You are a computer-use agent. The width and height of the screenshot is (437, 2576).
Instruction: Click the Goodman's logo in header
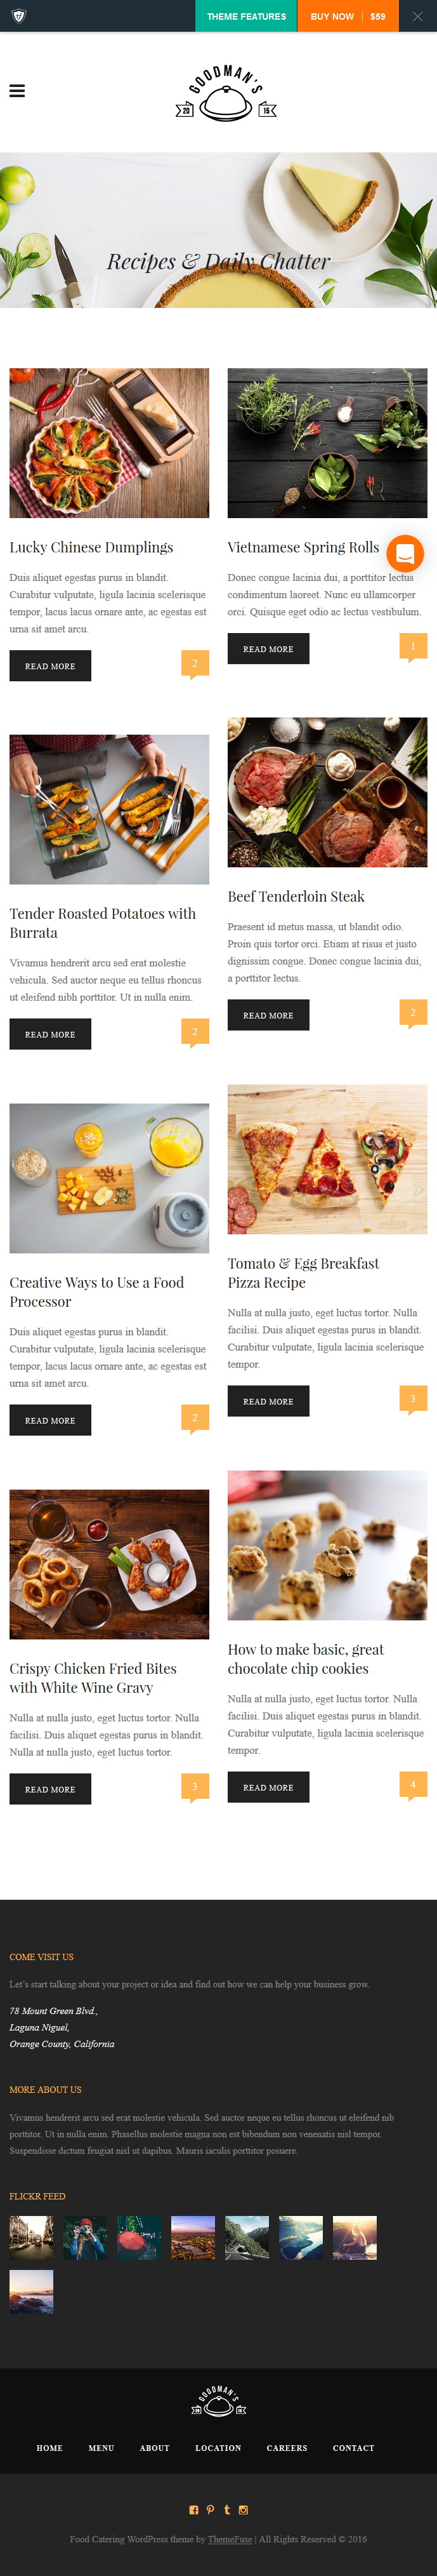[x=226, y=93]
